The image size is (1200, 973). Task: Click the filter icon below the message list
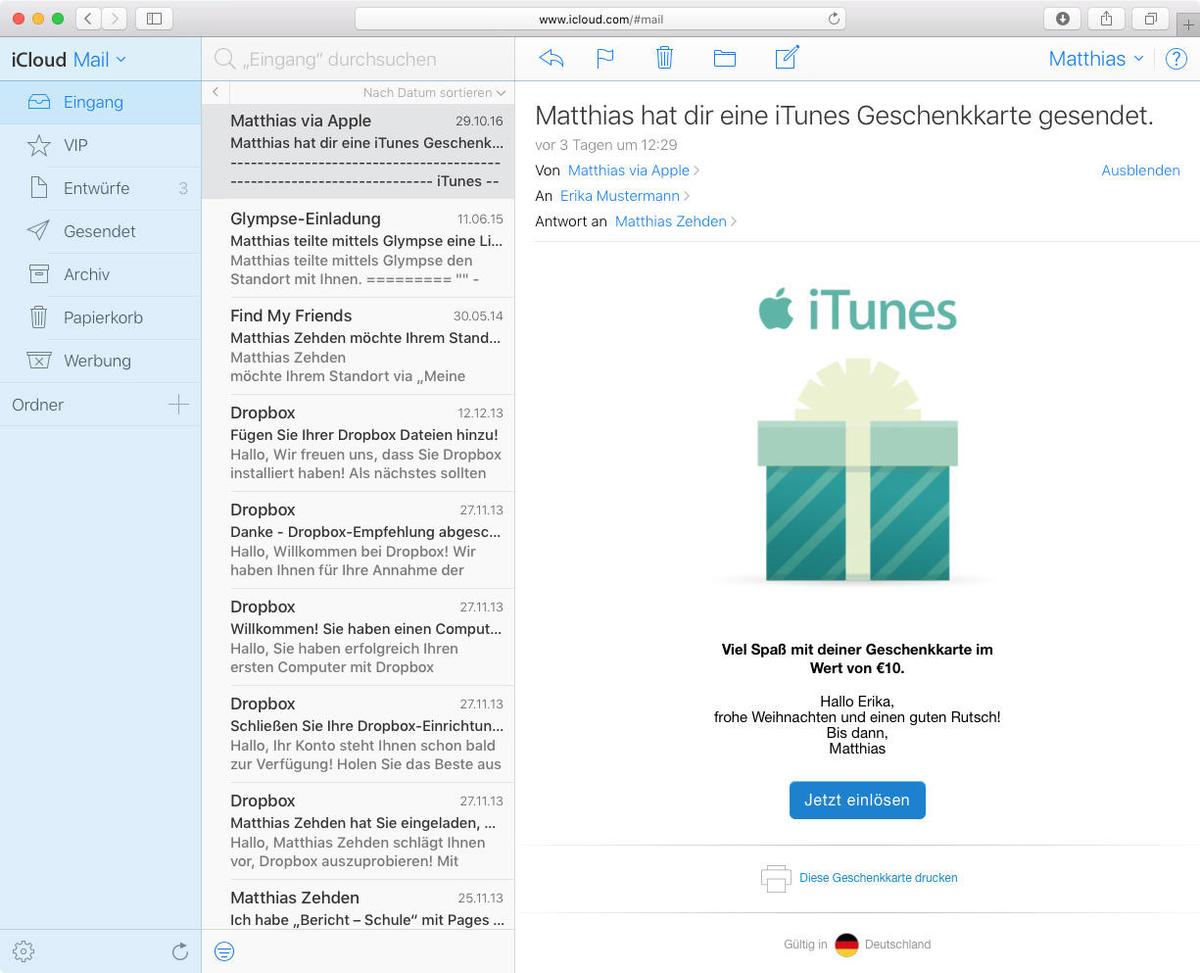click(x=225, y=951)
